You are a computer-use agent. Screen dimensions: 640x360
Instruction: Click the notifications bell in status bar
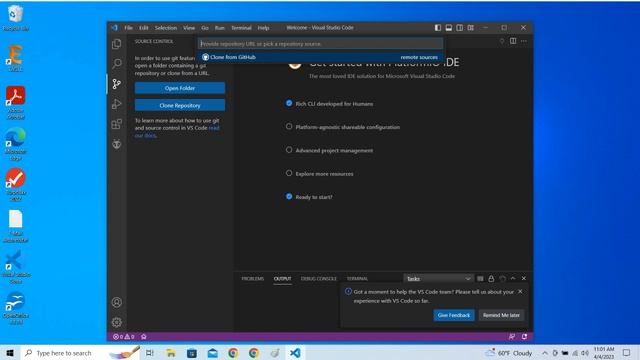(x=524, y=337)
